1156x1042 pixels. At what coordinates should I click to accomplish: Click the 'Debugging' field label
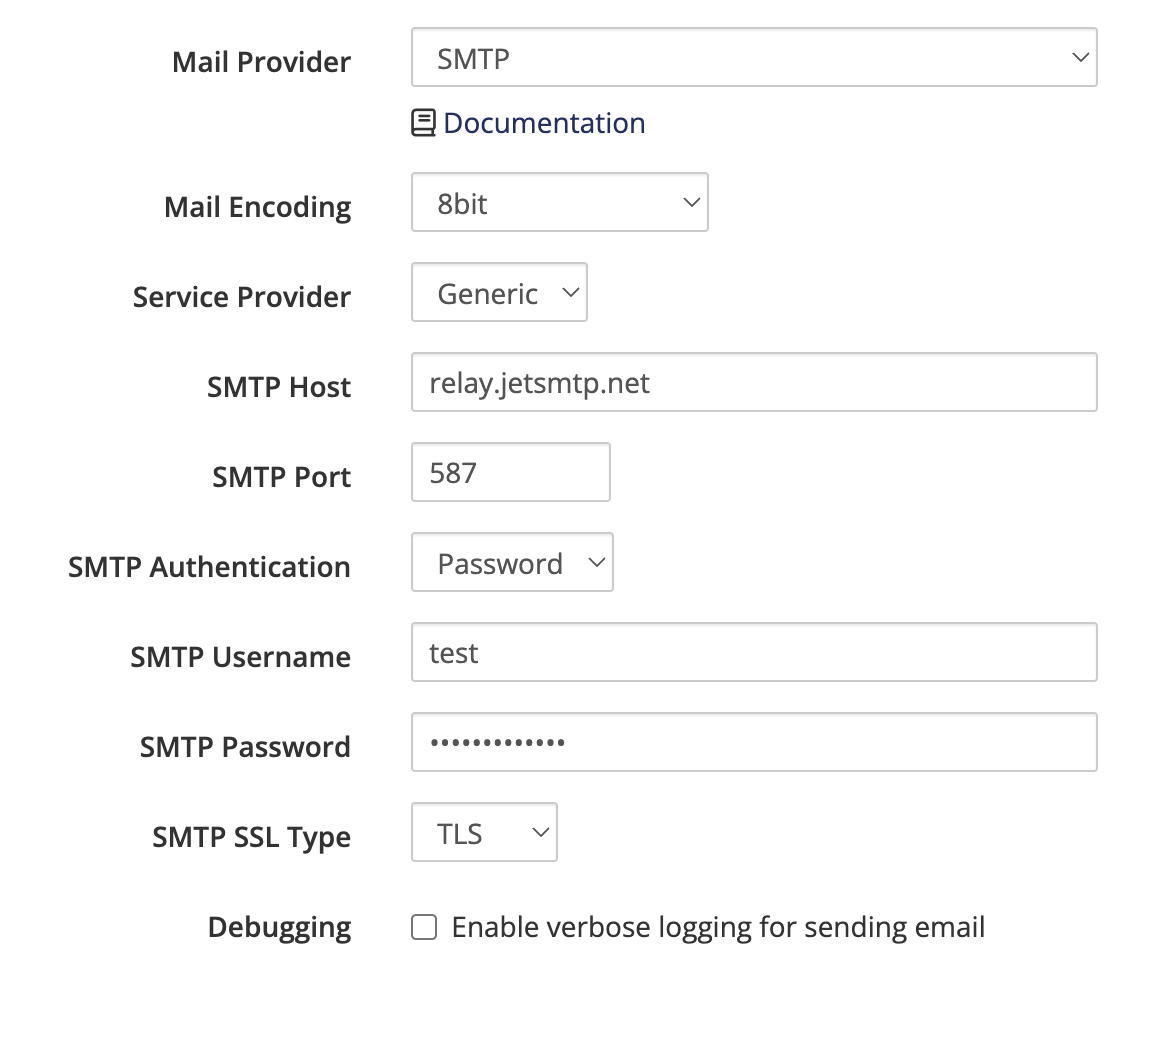(x=279, y=927)
